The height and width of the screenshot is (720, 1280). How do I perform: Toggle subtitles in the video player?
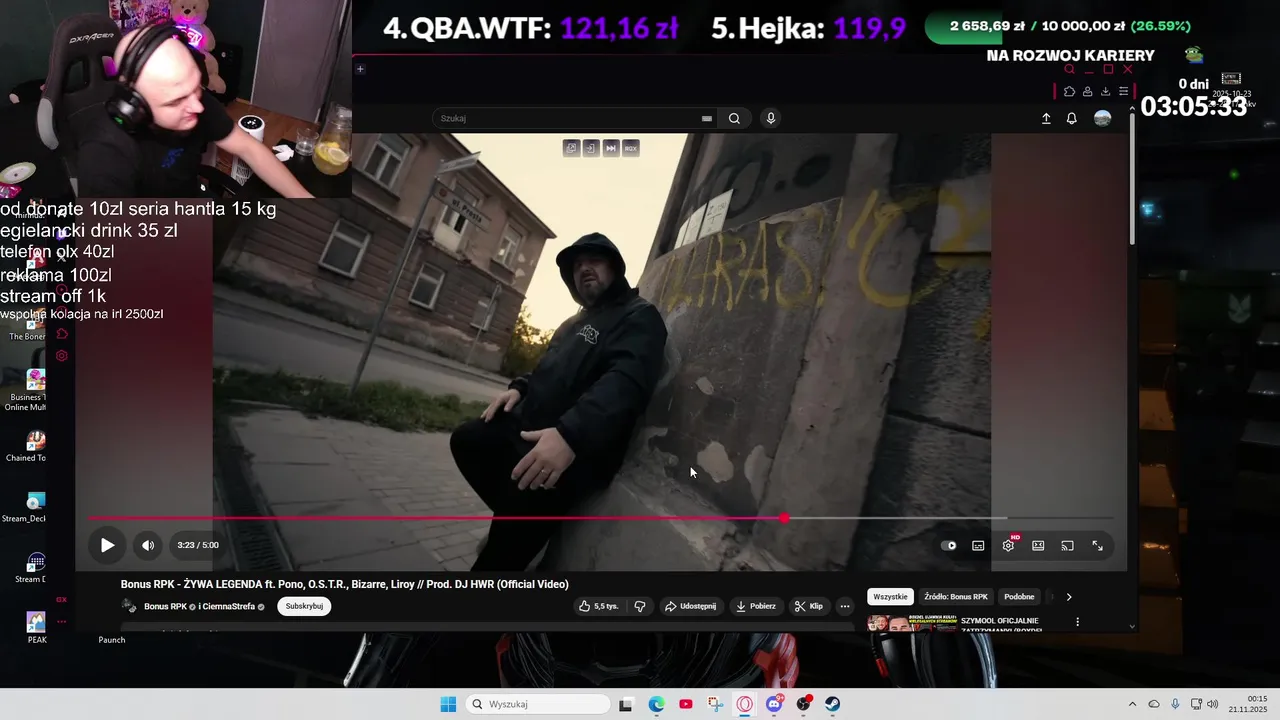tap(978, 545)
